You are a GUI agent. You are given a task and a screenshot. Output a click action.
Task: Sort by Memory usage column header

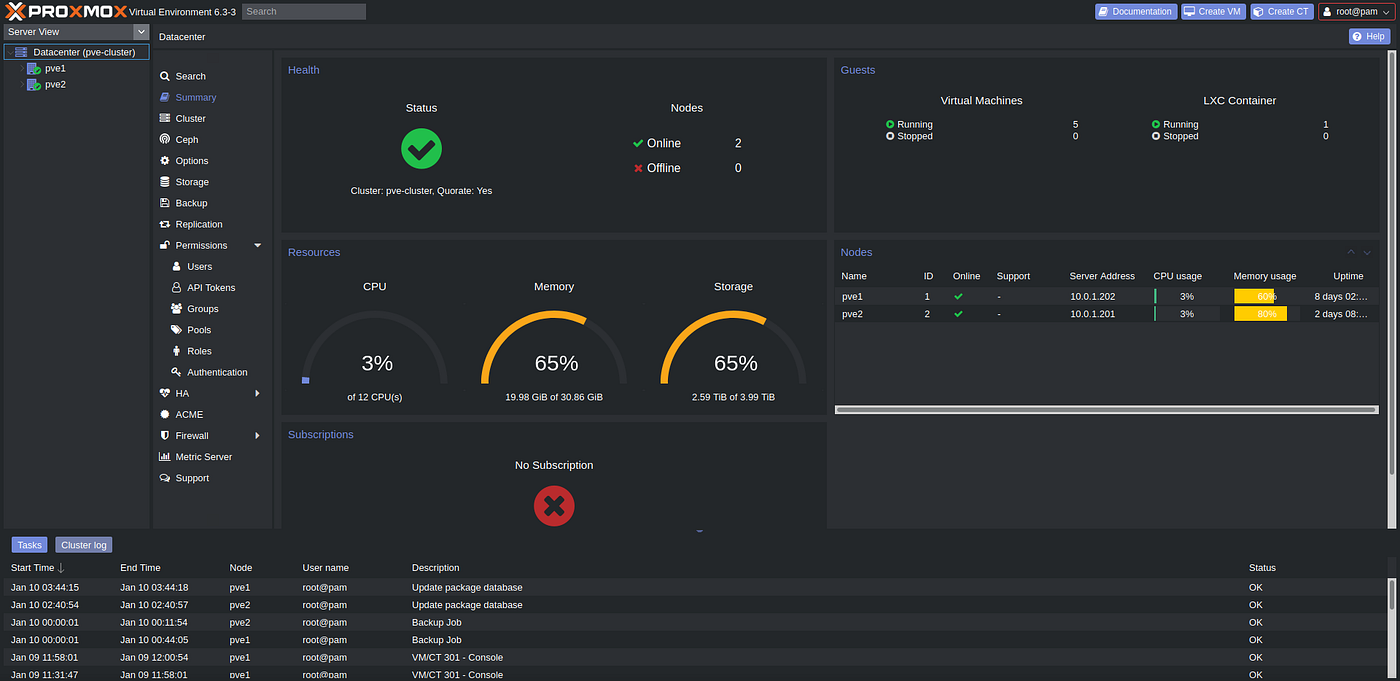[1265, 276]
